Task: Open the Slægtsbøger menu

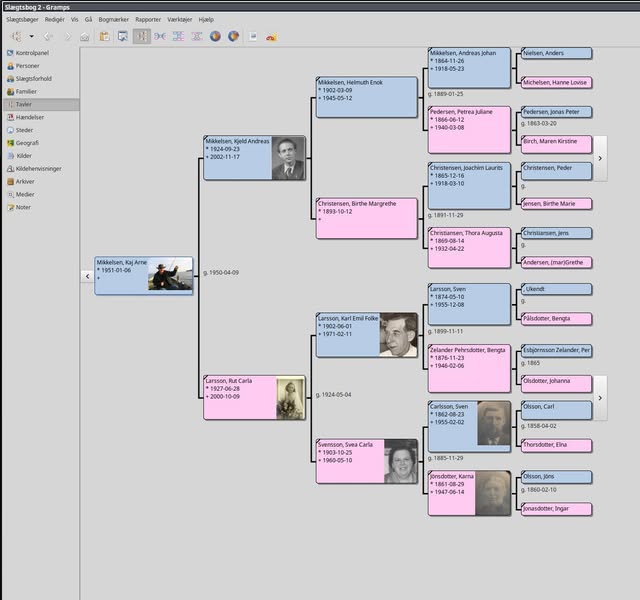Action: point(22,20)
